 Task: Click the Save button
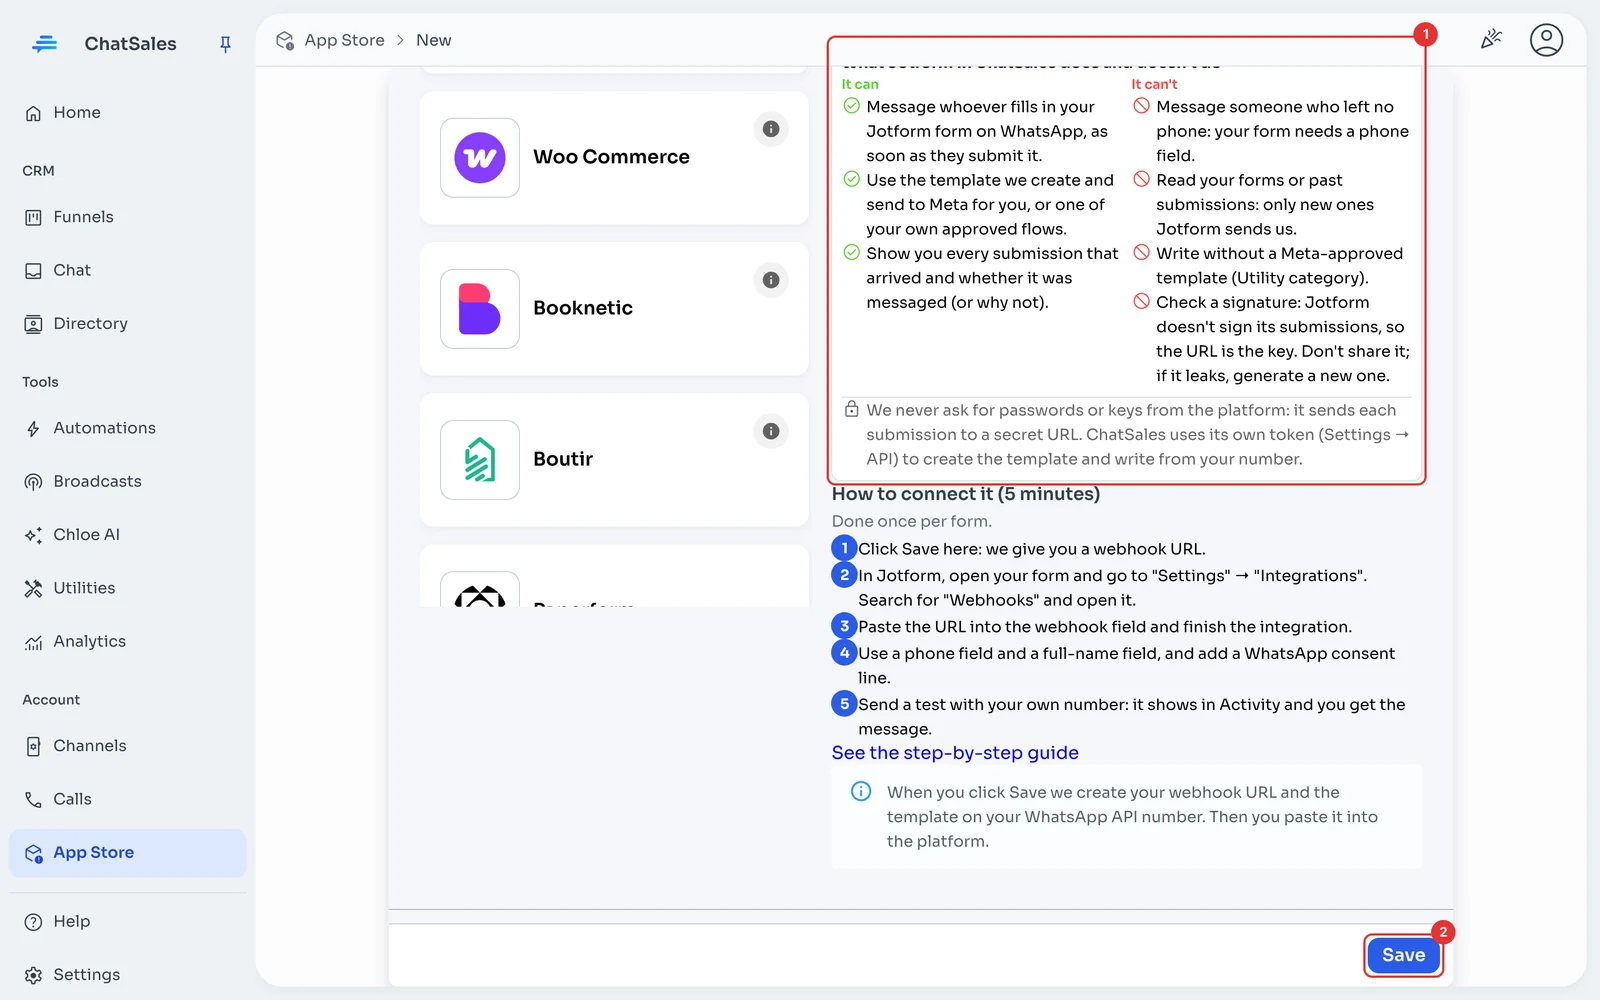(1403, 955)
